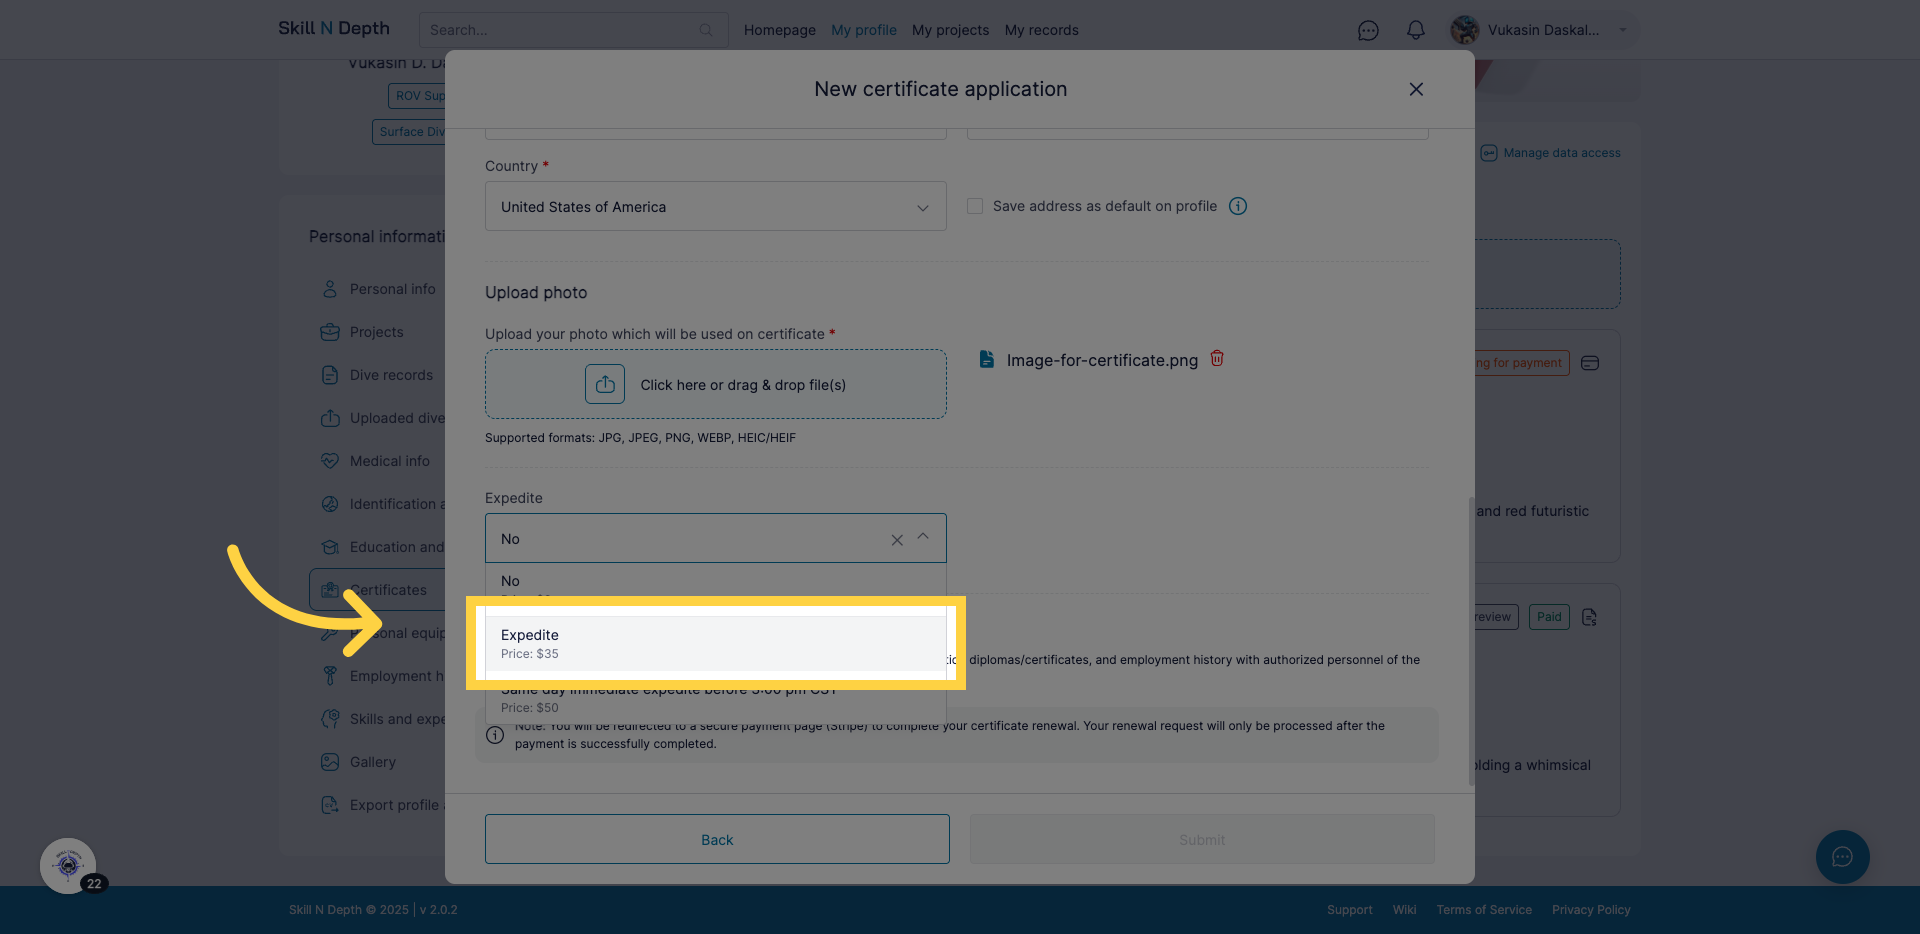Image resolution: width=1920 pixels, height=934 pixels.
Task: Open the messages chat bubble icon in header
Action: tap(1368, 30)
